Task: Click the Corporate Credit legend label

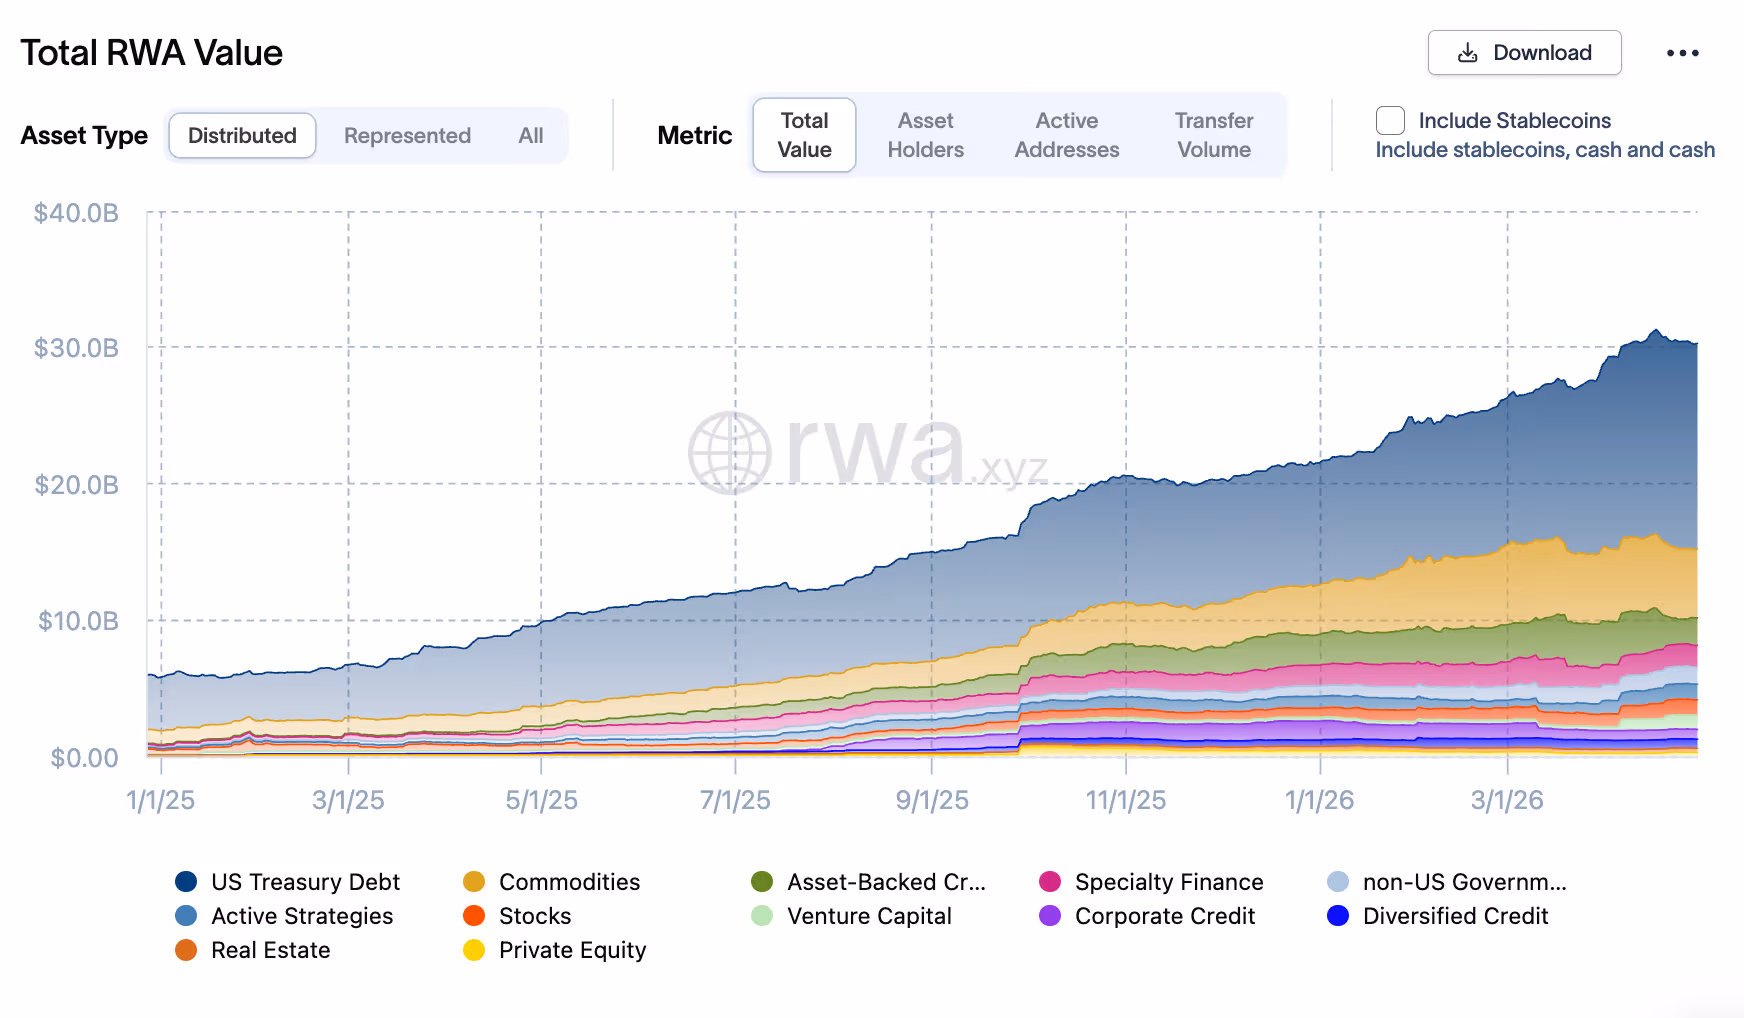Action: (x=1165, y=916)
